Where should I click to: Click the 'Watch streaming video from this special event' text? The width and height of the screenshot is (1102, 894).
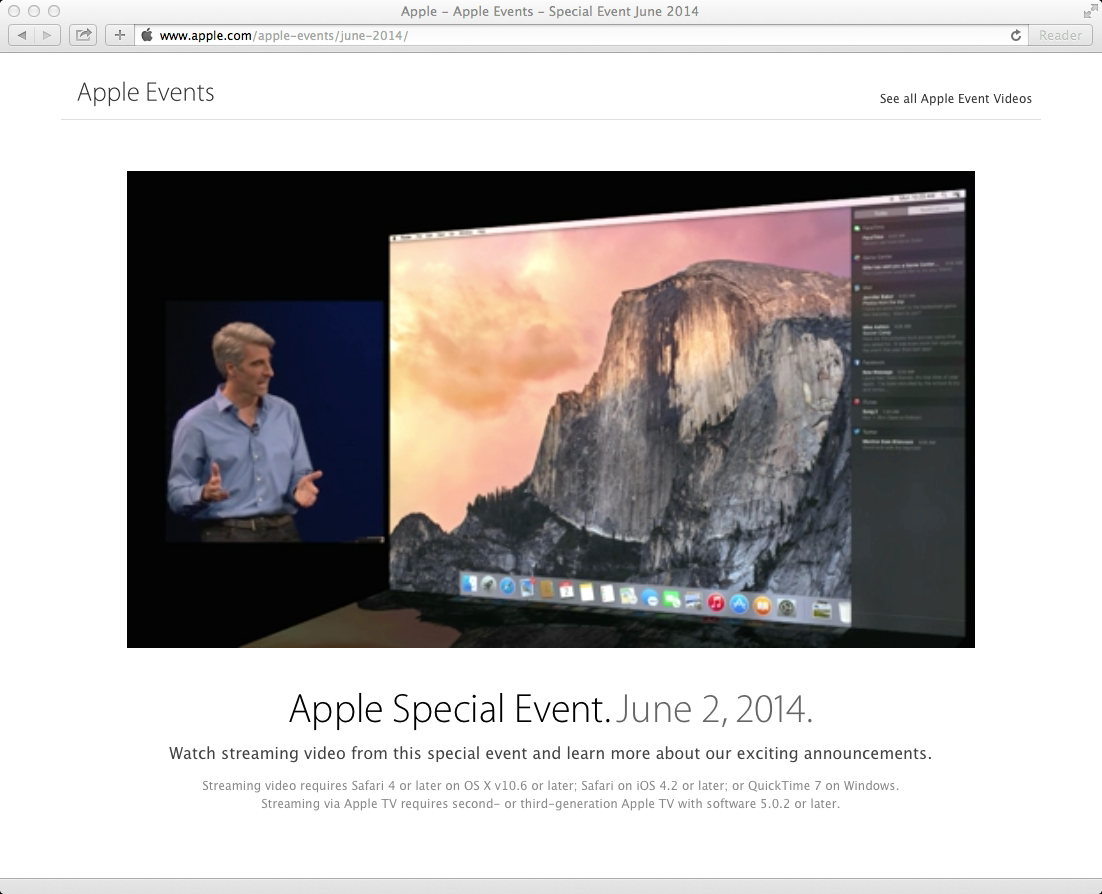550,753
